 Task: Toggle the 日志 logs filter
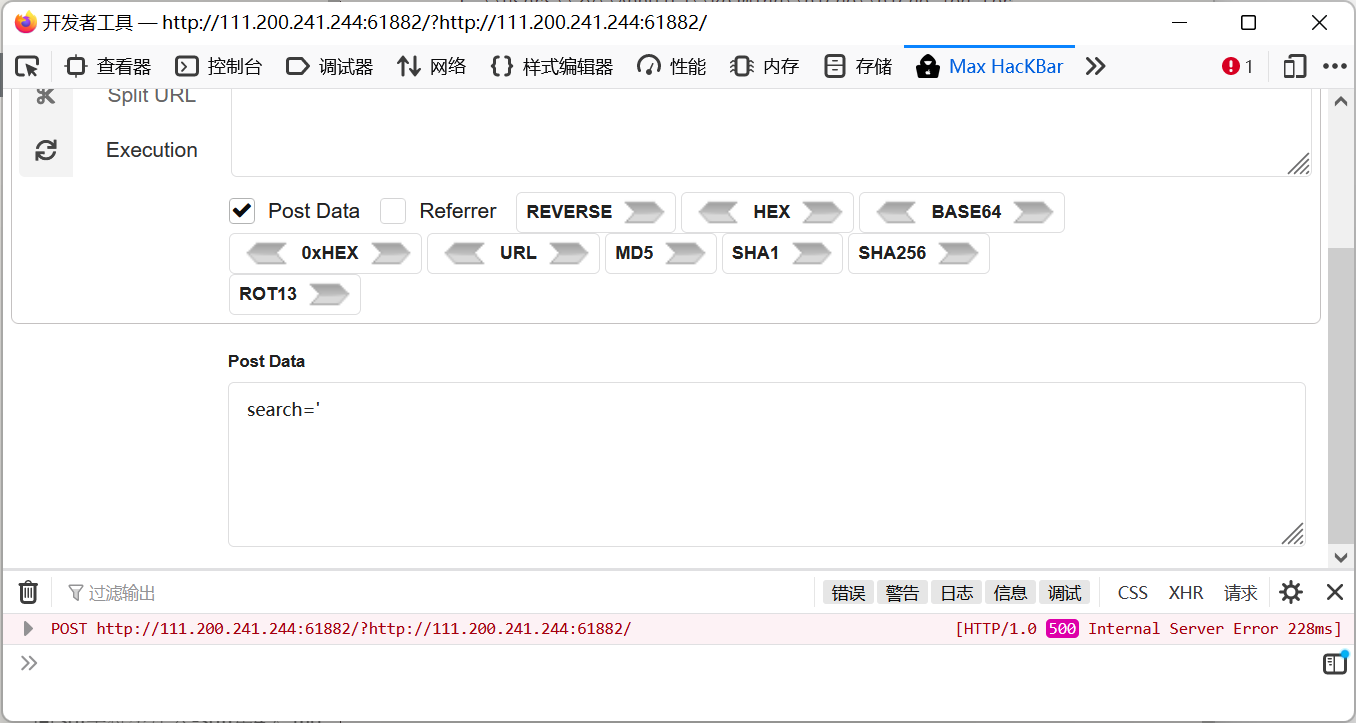pyautogui.click(x=957, y=593)
